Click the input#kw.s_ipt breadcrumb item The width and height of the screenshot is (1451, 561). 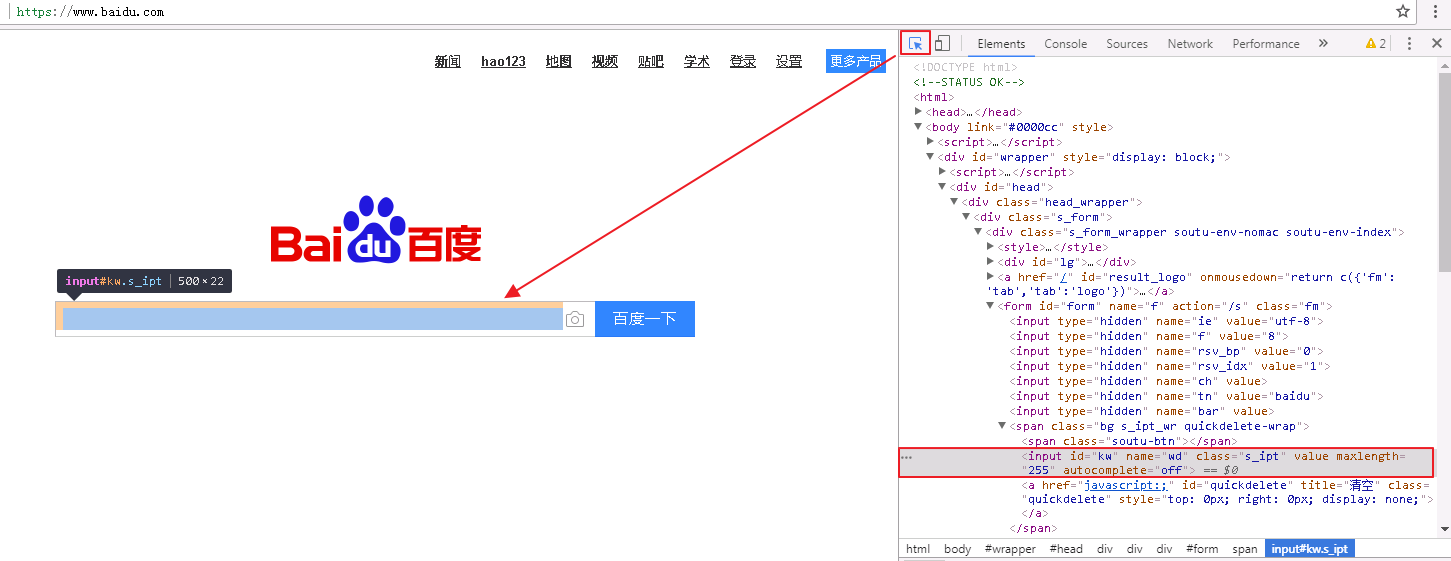[1310, 549]
